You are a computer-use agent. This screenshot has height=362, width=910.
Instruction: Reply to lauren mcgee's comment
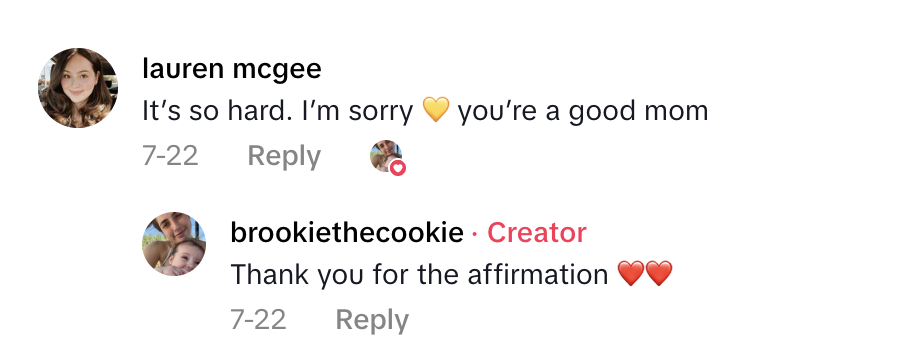click(x=284, y=156)
